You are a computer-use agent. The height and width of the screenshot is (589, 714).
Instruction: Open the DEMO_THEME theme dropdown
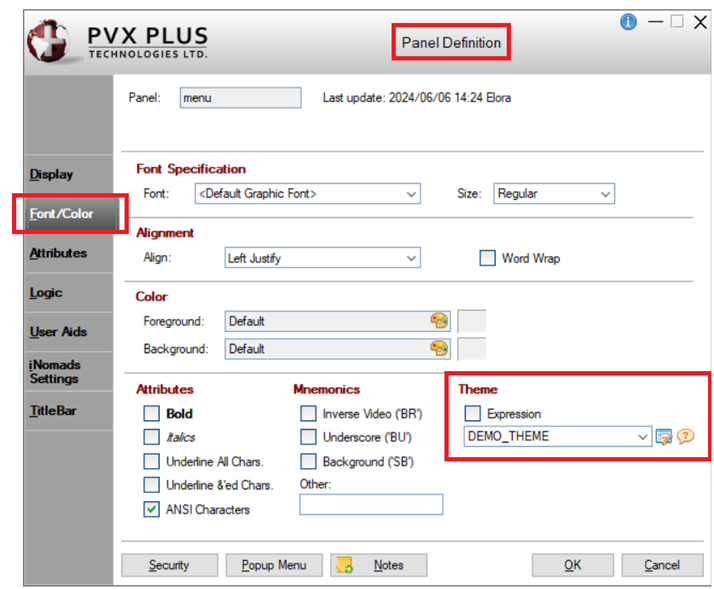(x=642, y=437)
